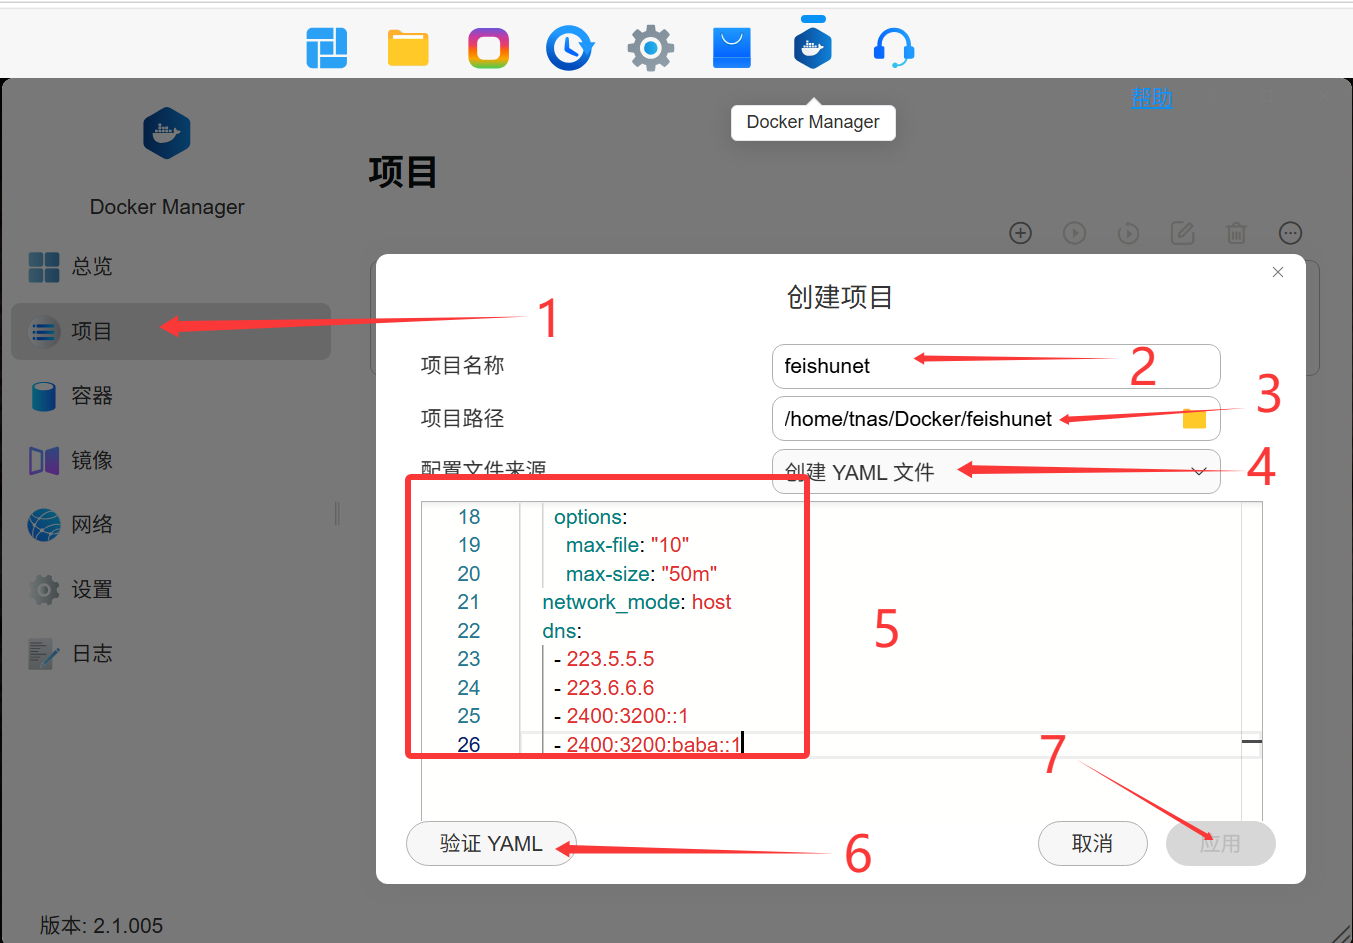
Task: Browse folder via yellow folder icon
Action: coord(1194,418)
